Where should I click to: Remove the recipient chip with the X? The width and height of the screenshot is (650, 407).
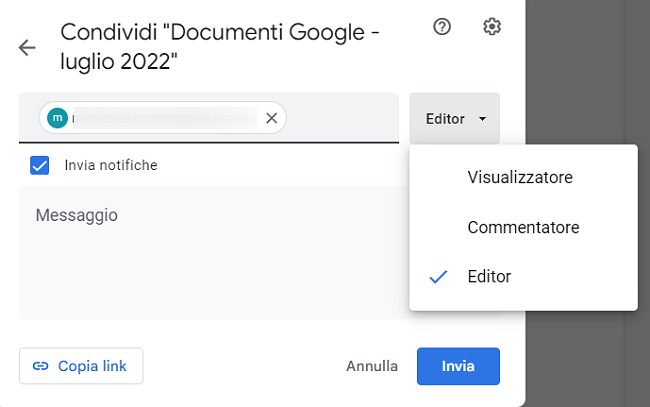pyautogui.click(x=272, y=118)
